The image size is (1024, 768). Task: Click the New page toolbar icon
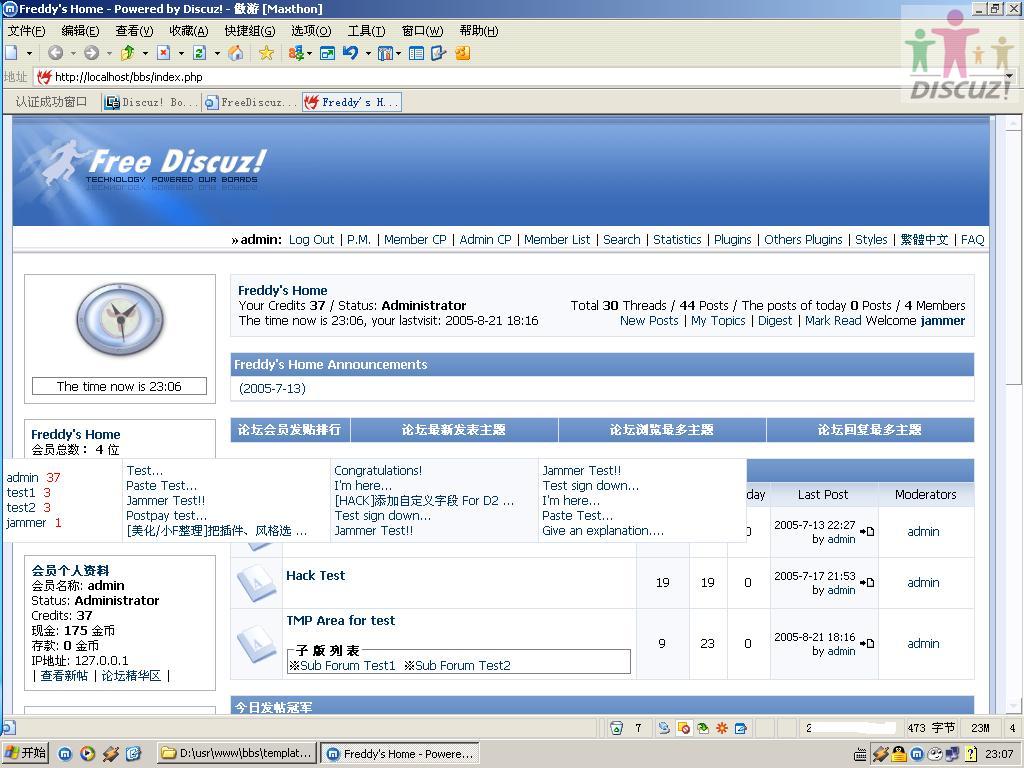coord(11,53)
